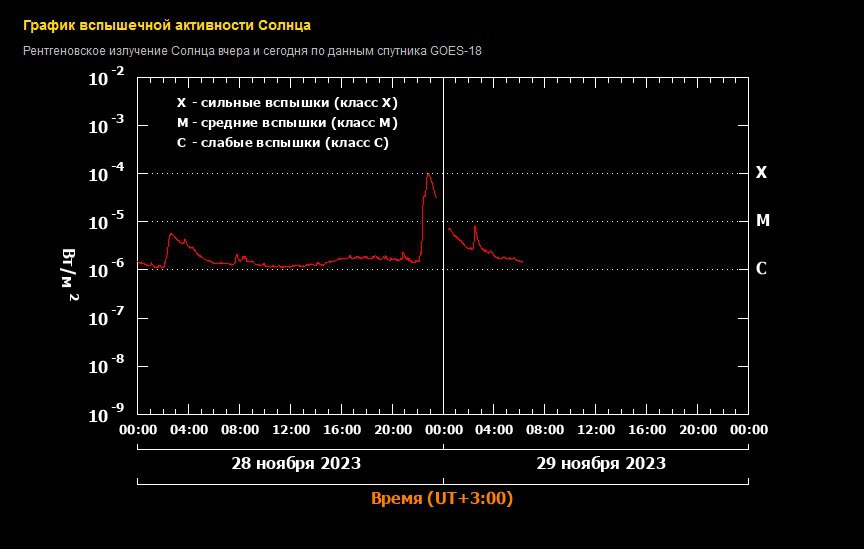Click the 10⁻⁴ label on the Y axis

coord(106,174)
